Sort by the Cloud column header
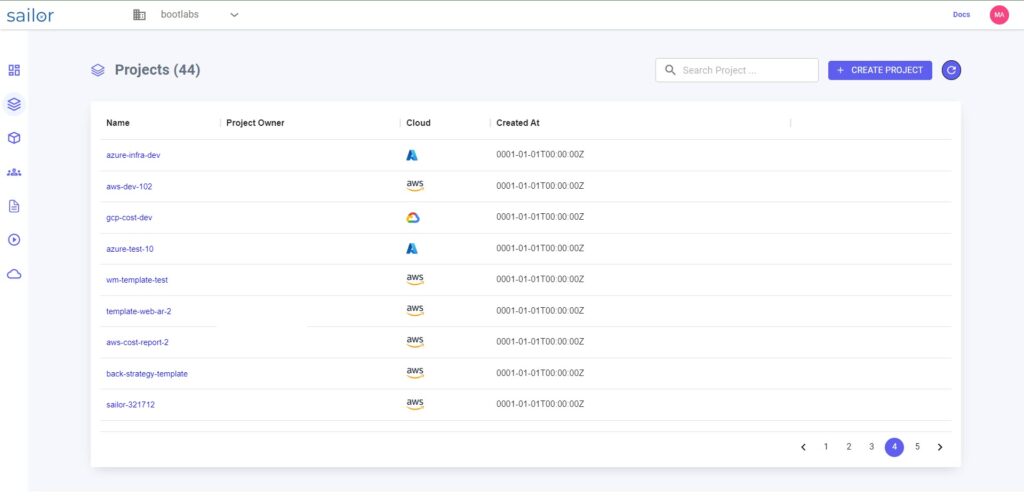Viewport: 1024px width, 497px height. coord(419,123)
